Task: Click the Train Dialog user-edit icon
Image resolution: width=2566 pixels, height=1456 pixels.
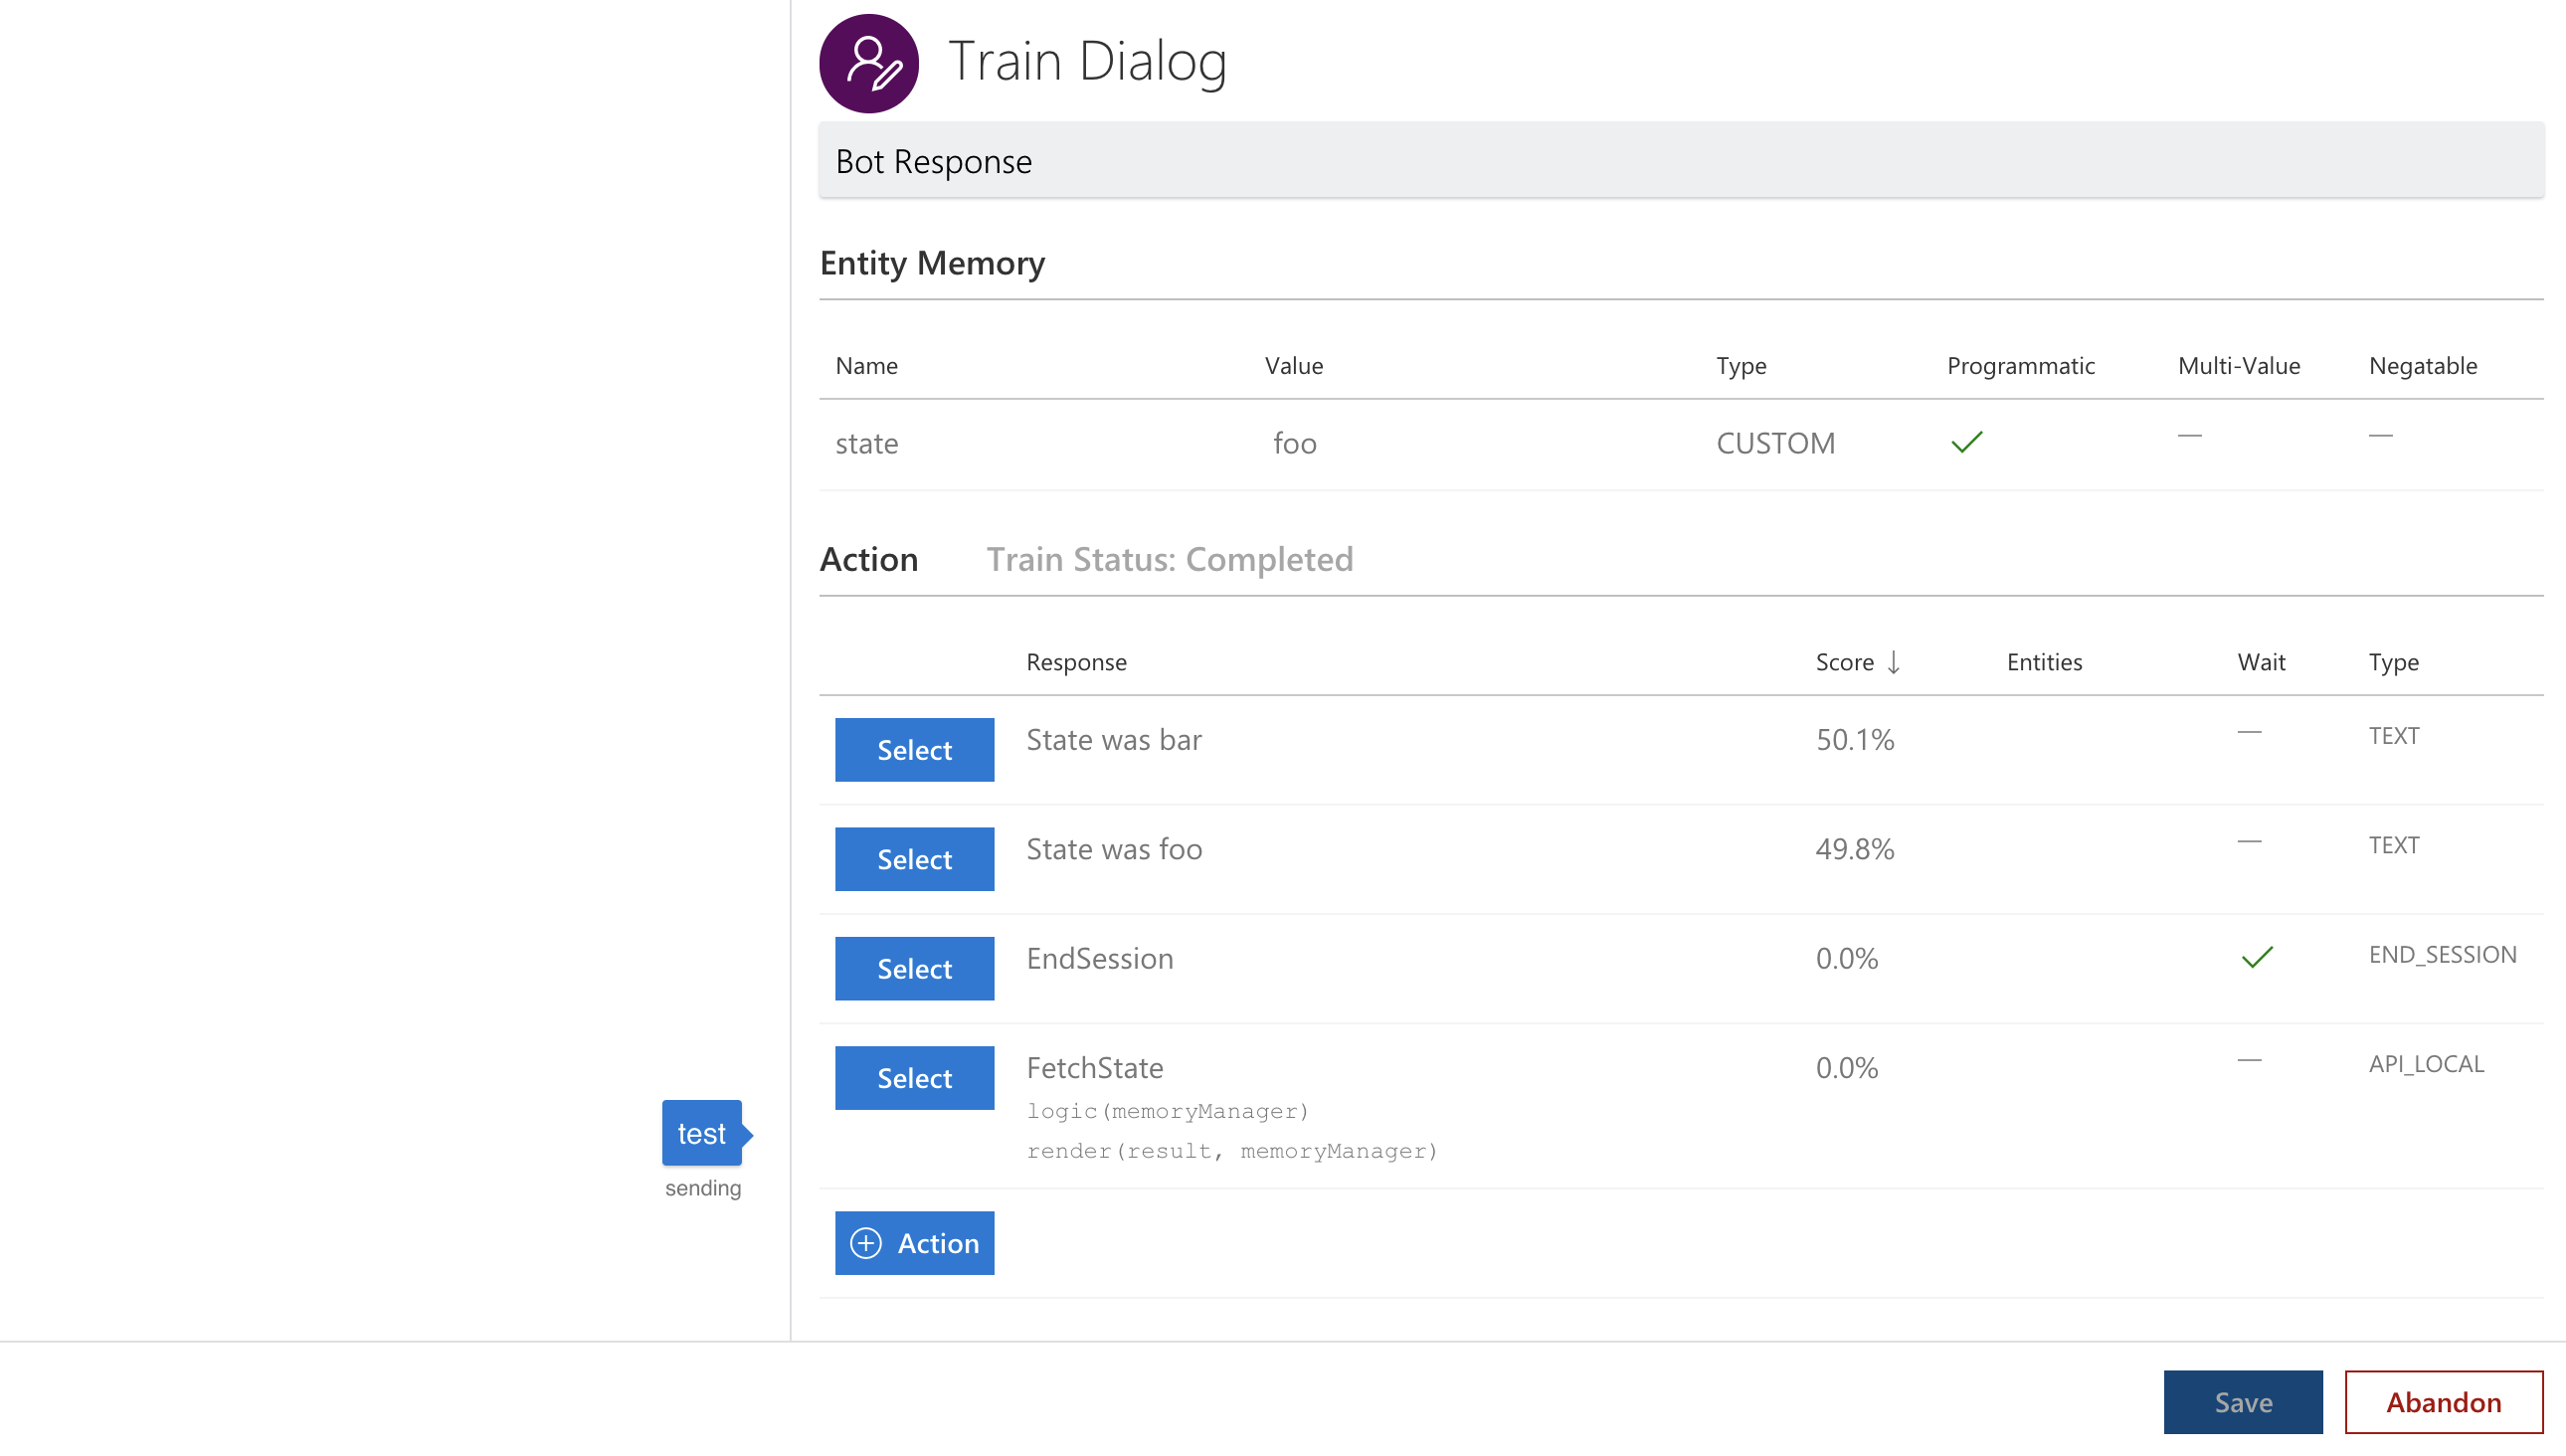Action: [868, 63]
